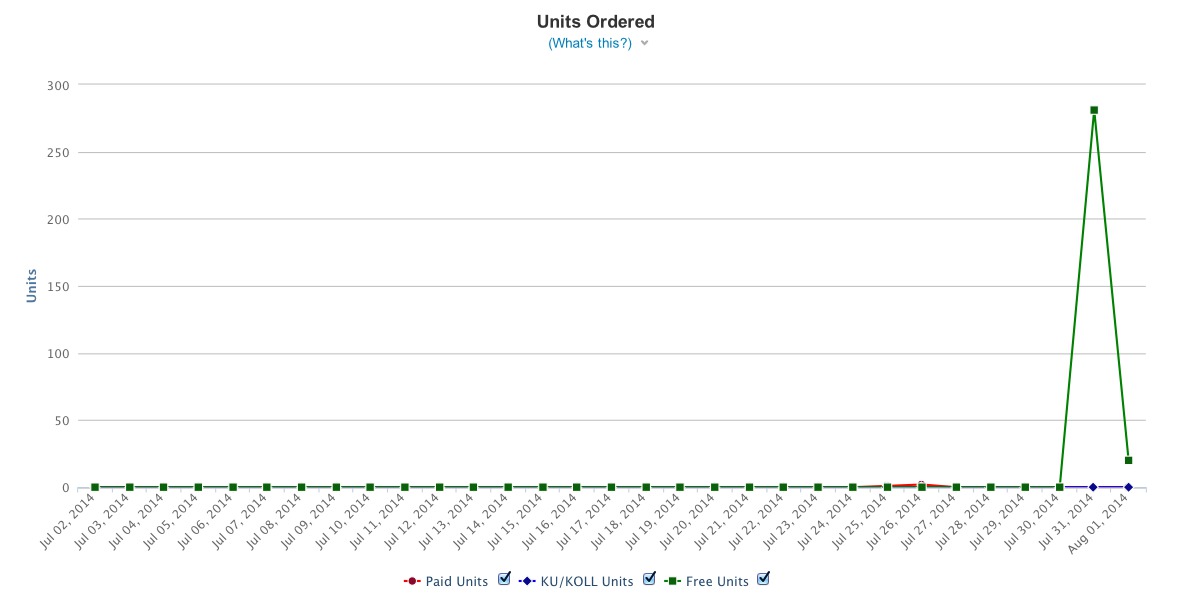Click the blue diamond KU/KOLL legend marker
Screen dimensions: 1198x595
pyautogui.click(x=527, y=581)
